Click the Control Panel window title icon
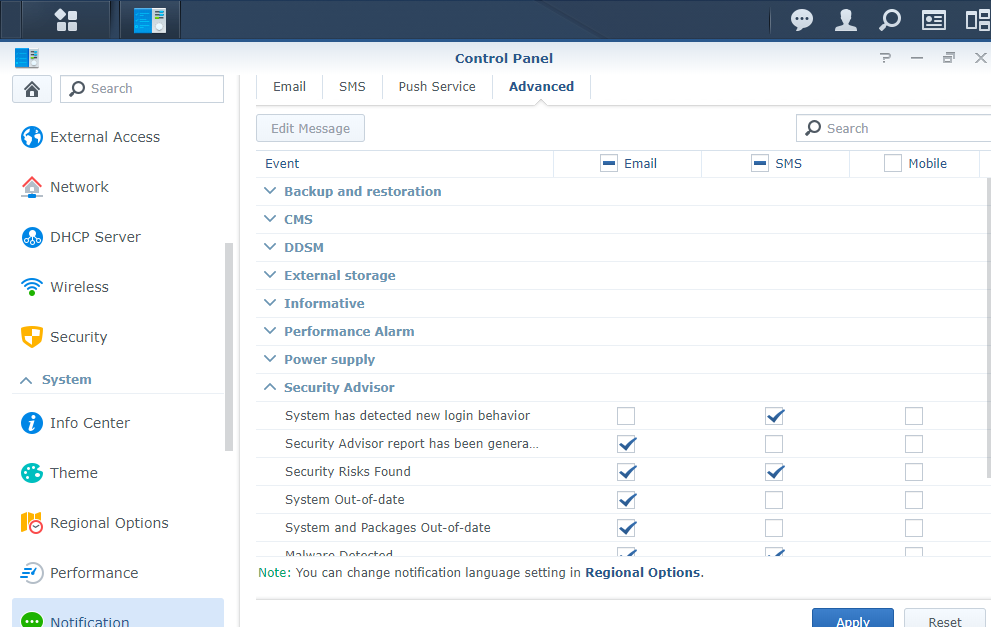This screenshot has width=991, height=627. [27, 58]
